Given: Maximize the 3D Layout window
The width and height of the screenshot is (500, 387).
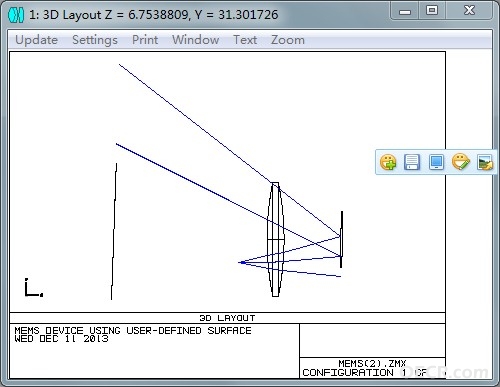Looking at the screenshot, I should (432, 10).
